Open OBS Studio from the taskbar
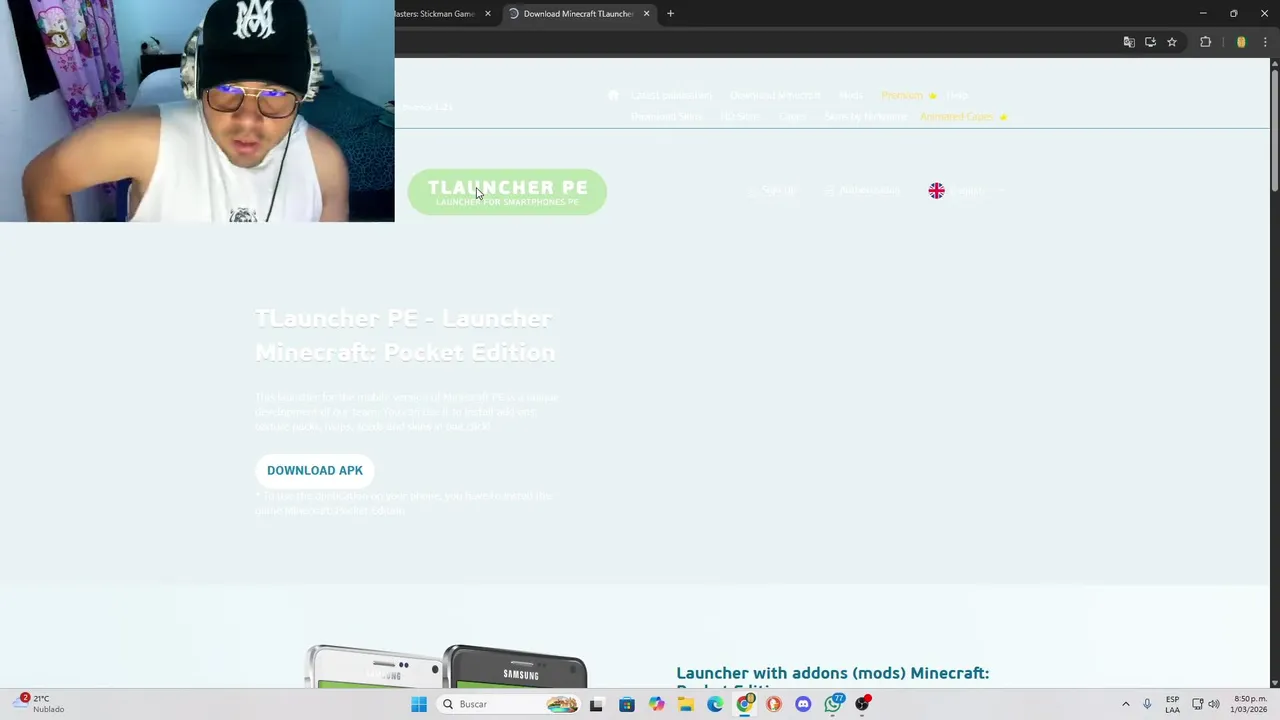1280x720 pixels. coord(863,704)
